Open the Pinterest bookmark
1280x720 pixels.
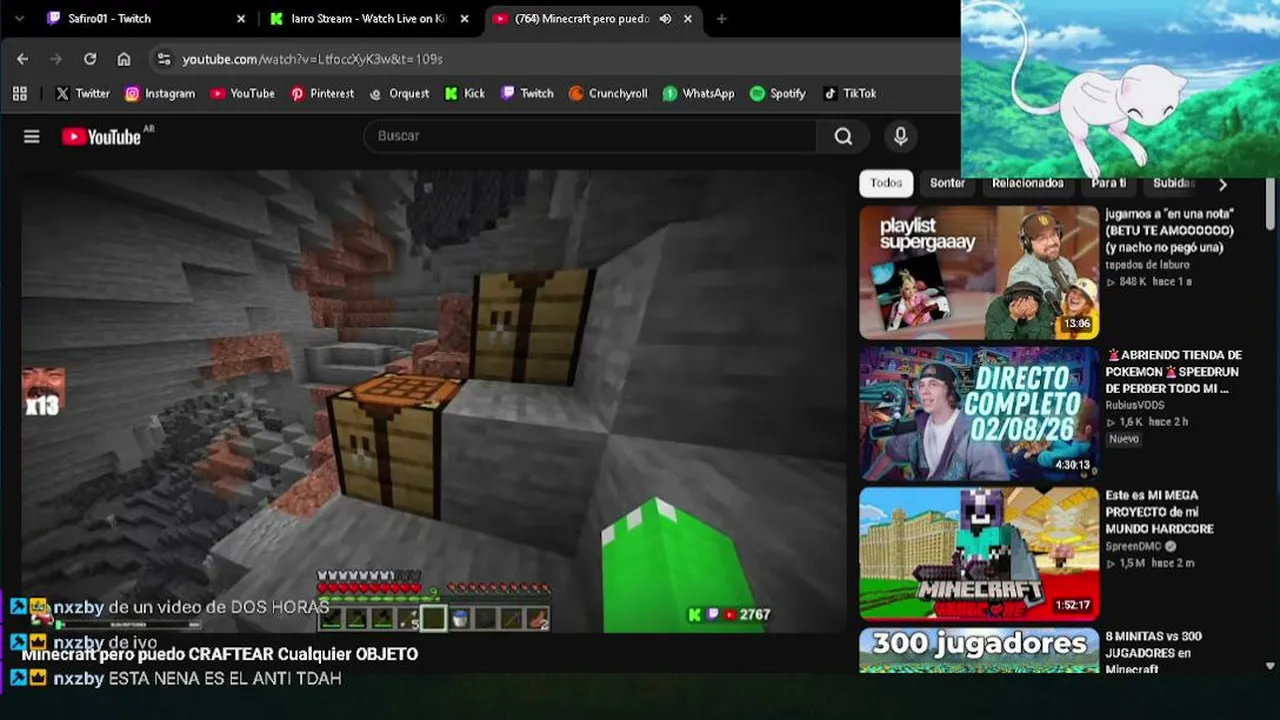click(322, 93)
